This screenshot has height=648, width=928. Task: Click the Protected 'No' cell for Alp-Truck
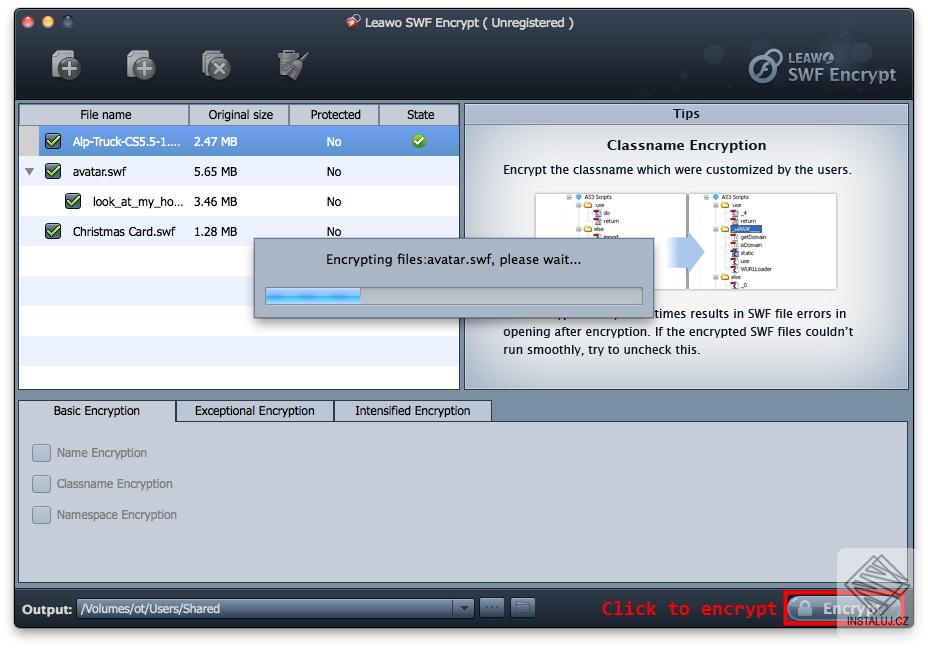(x=334, y=141)
